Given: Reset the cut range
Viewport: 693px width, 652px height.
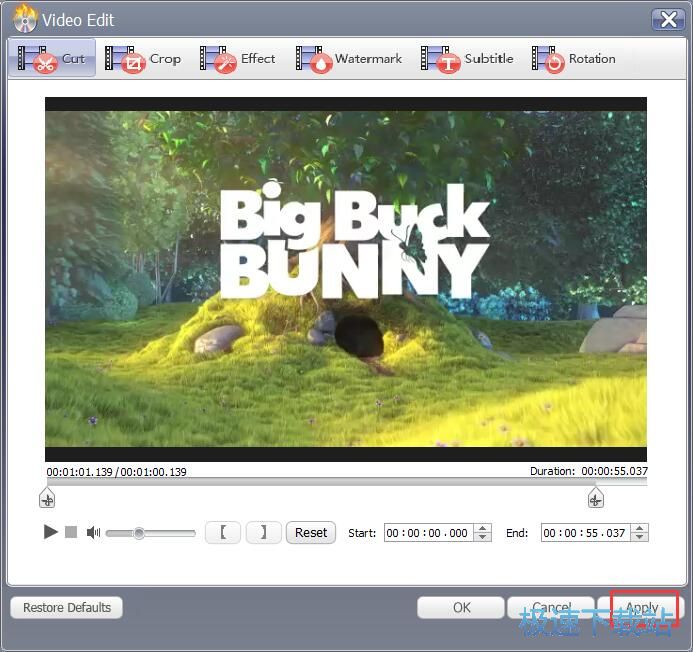Looking at the screenshot, I should click(x=311, y=532).
